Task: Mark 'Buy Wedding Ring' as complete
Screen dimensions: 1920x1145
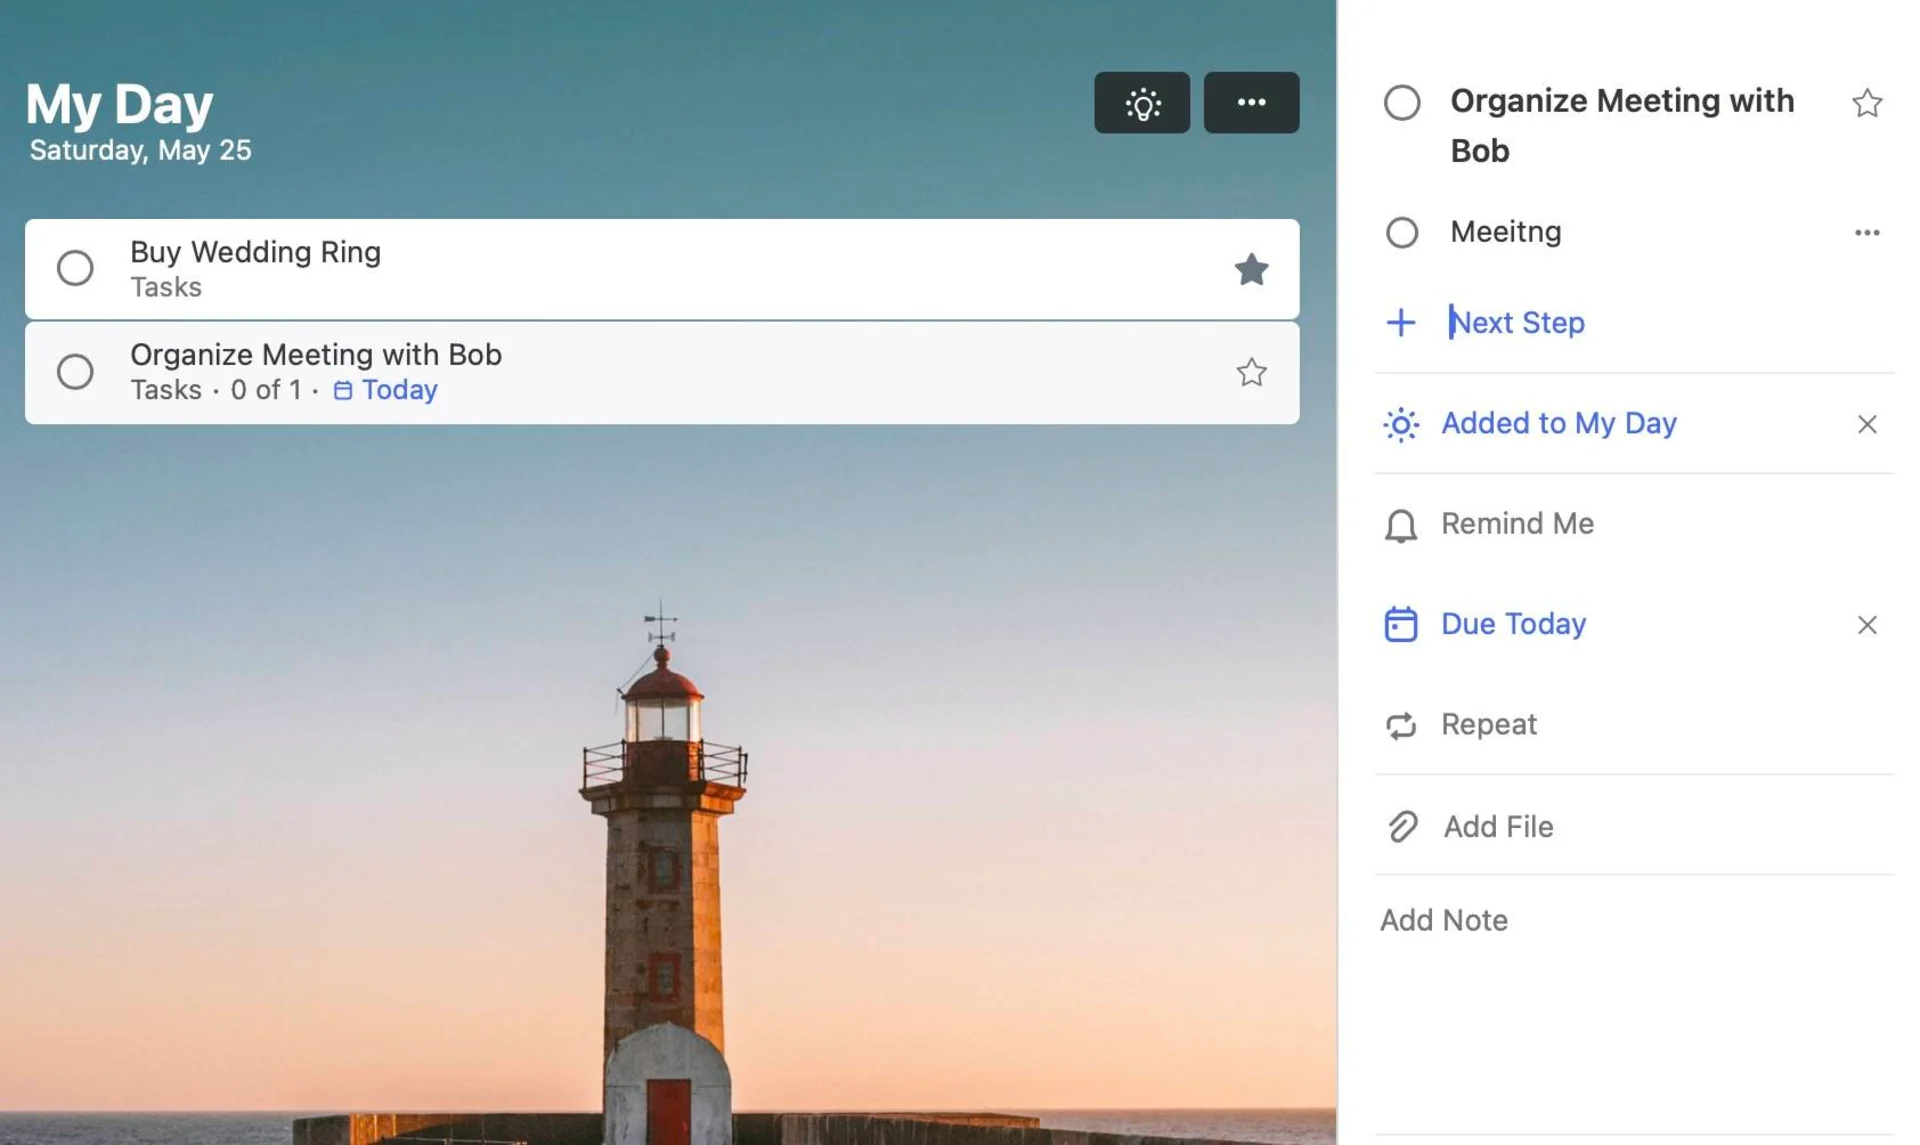Action: (75, 268)
